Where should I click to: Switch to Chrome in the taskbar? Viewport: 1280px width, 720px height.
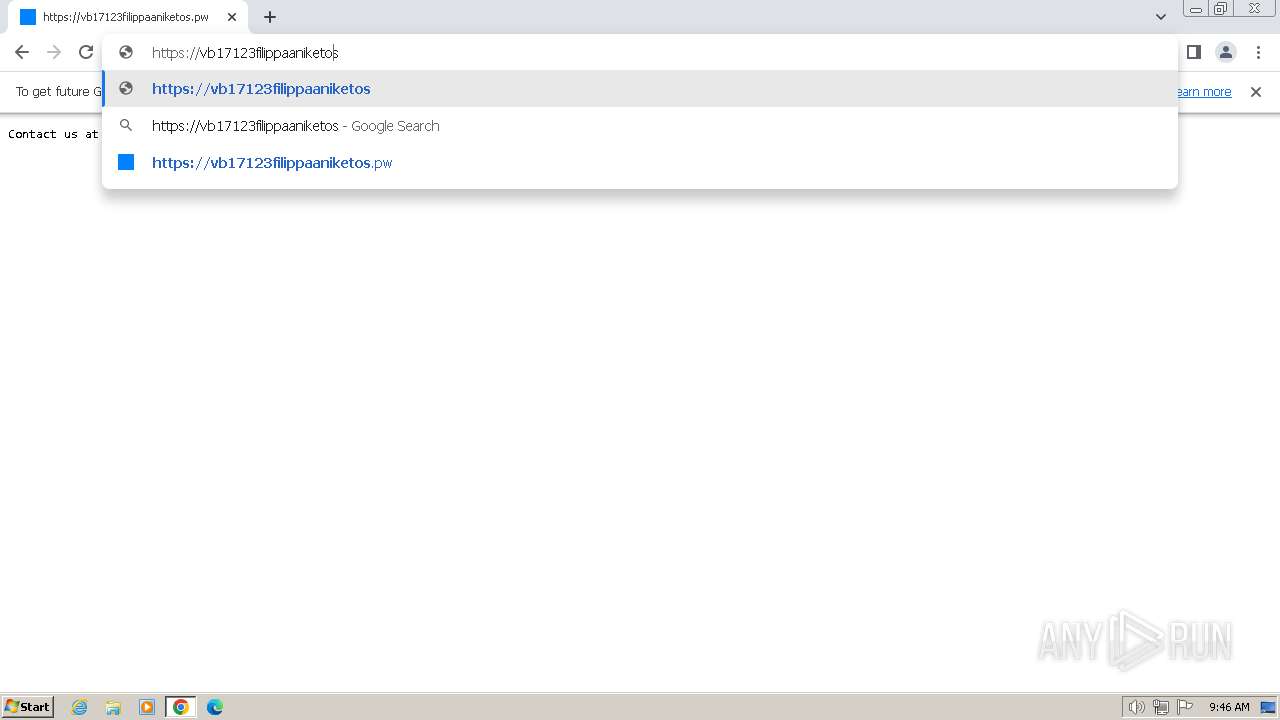181,707
